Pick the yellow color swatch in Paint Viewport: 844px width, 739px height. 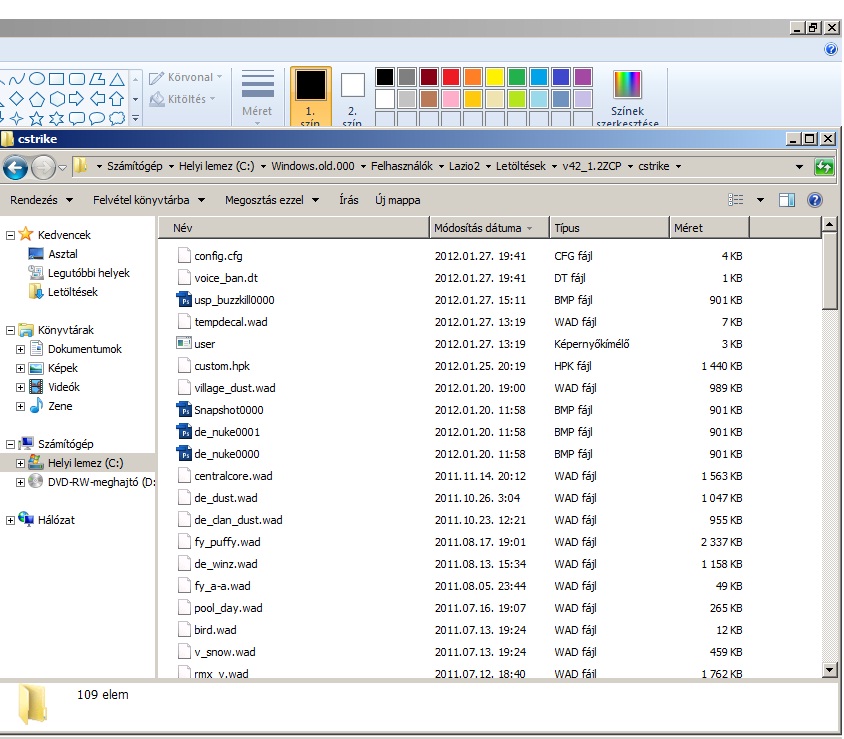pos(495,77)
